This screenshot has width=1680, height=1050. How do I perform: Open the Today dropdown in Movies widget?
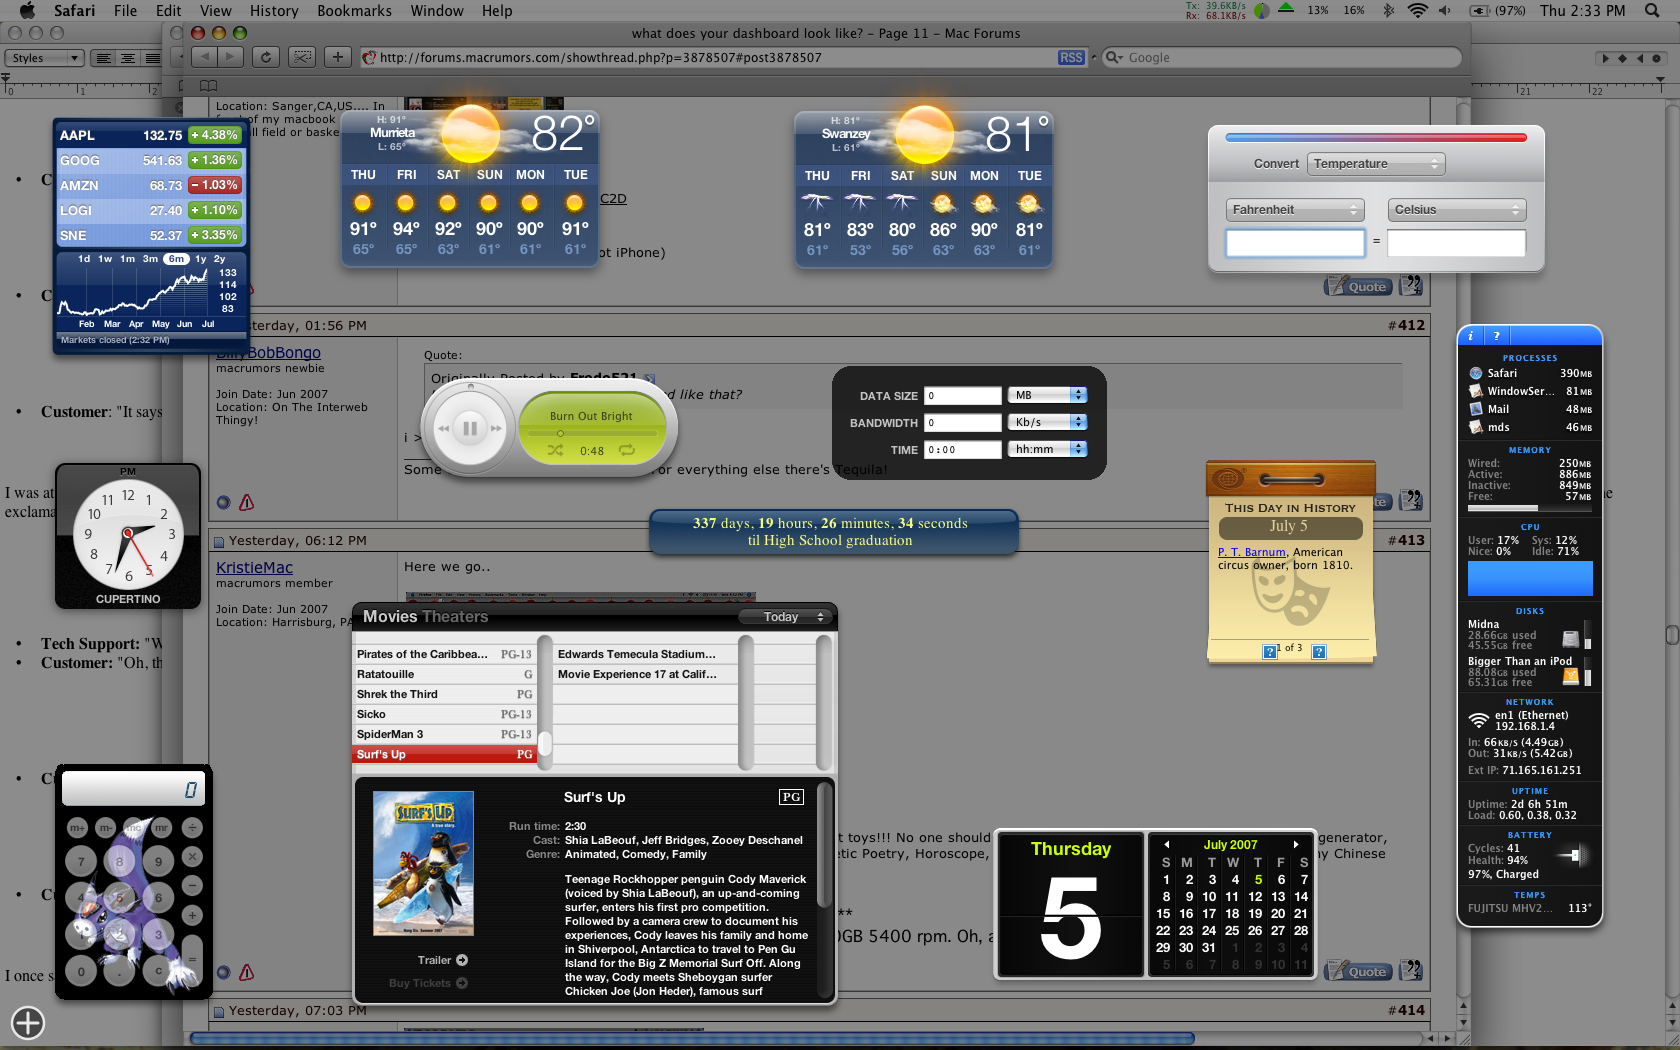click(786, 617)
